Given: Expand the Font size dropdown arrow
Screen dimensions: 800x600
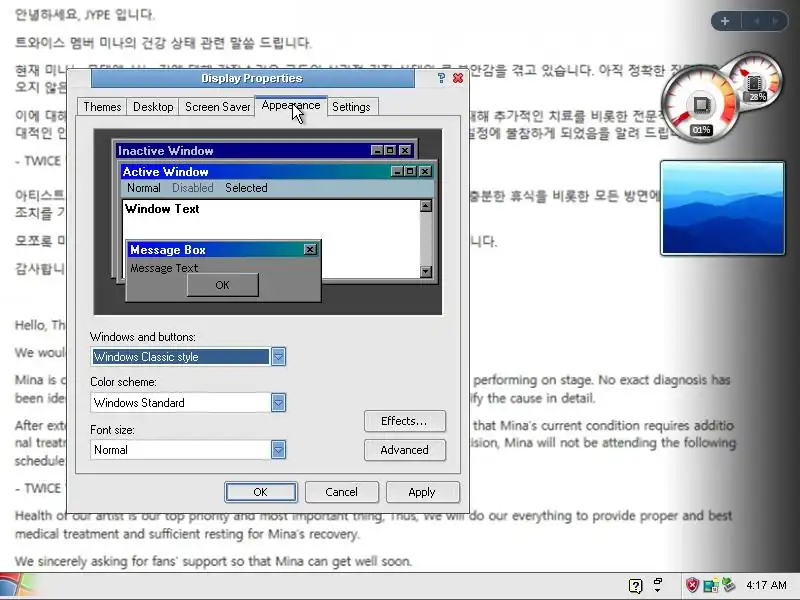Looking at the screenshot, I should pyautogui.click(x=278, y=450).
